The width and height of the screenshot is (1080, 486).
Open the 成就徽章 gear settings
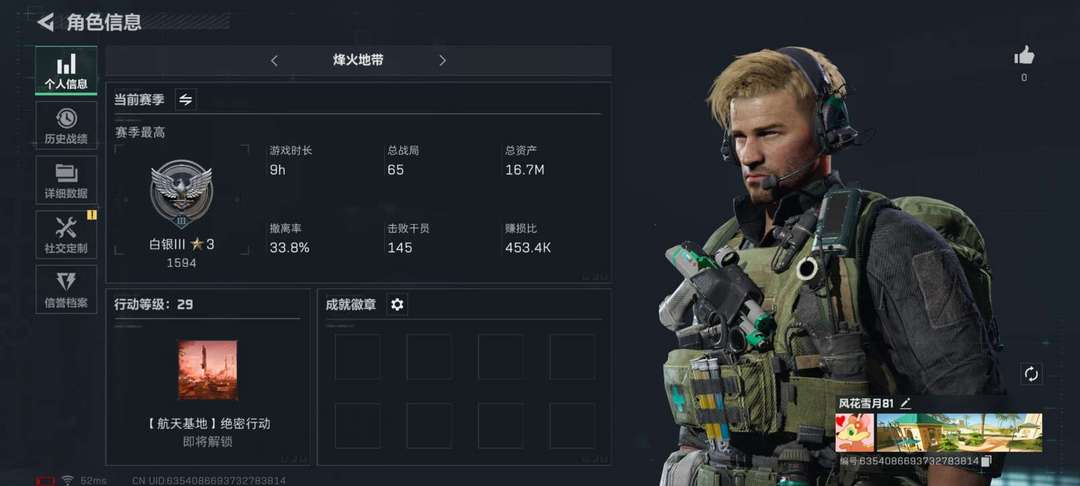point(397,304)
